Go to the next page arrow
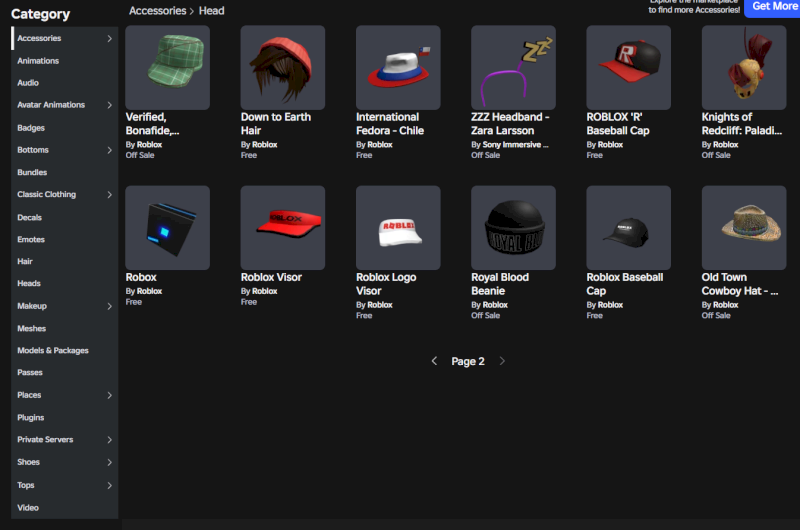 pyautogui.click(x=502, y=361)
